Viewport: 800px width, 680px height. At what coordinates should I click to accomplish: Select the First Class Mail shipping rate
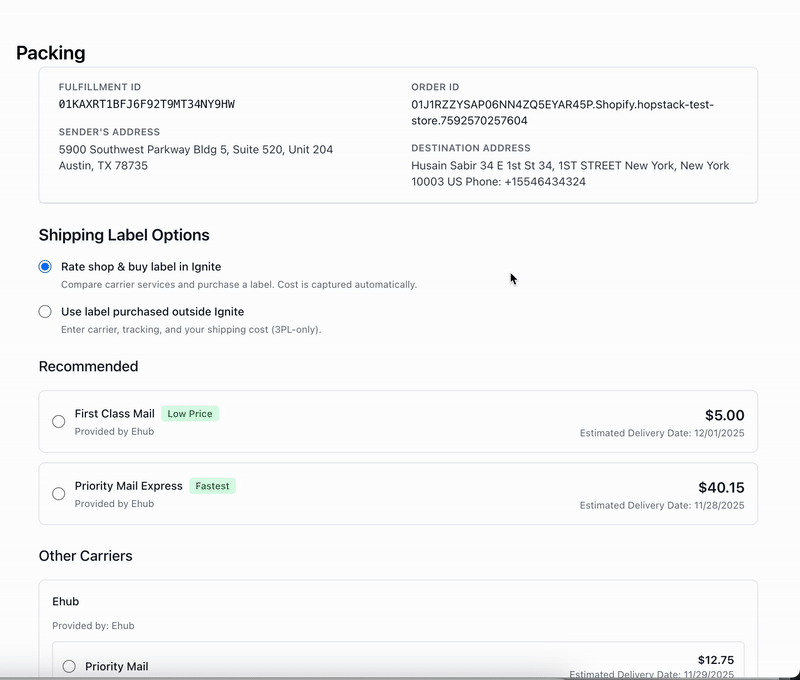click(x=58, y=422)
